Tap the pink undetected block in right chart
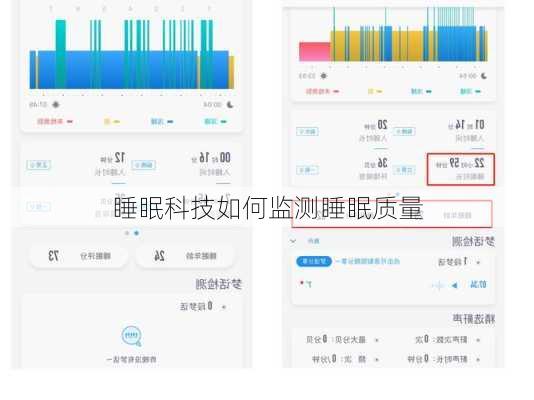This screenshot has width=534, height=400. 314,51
